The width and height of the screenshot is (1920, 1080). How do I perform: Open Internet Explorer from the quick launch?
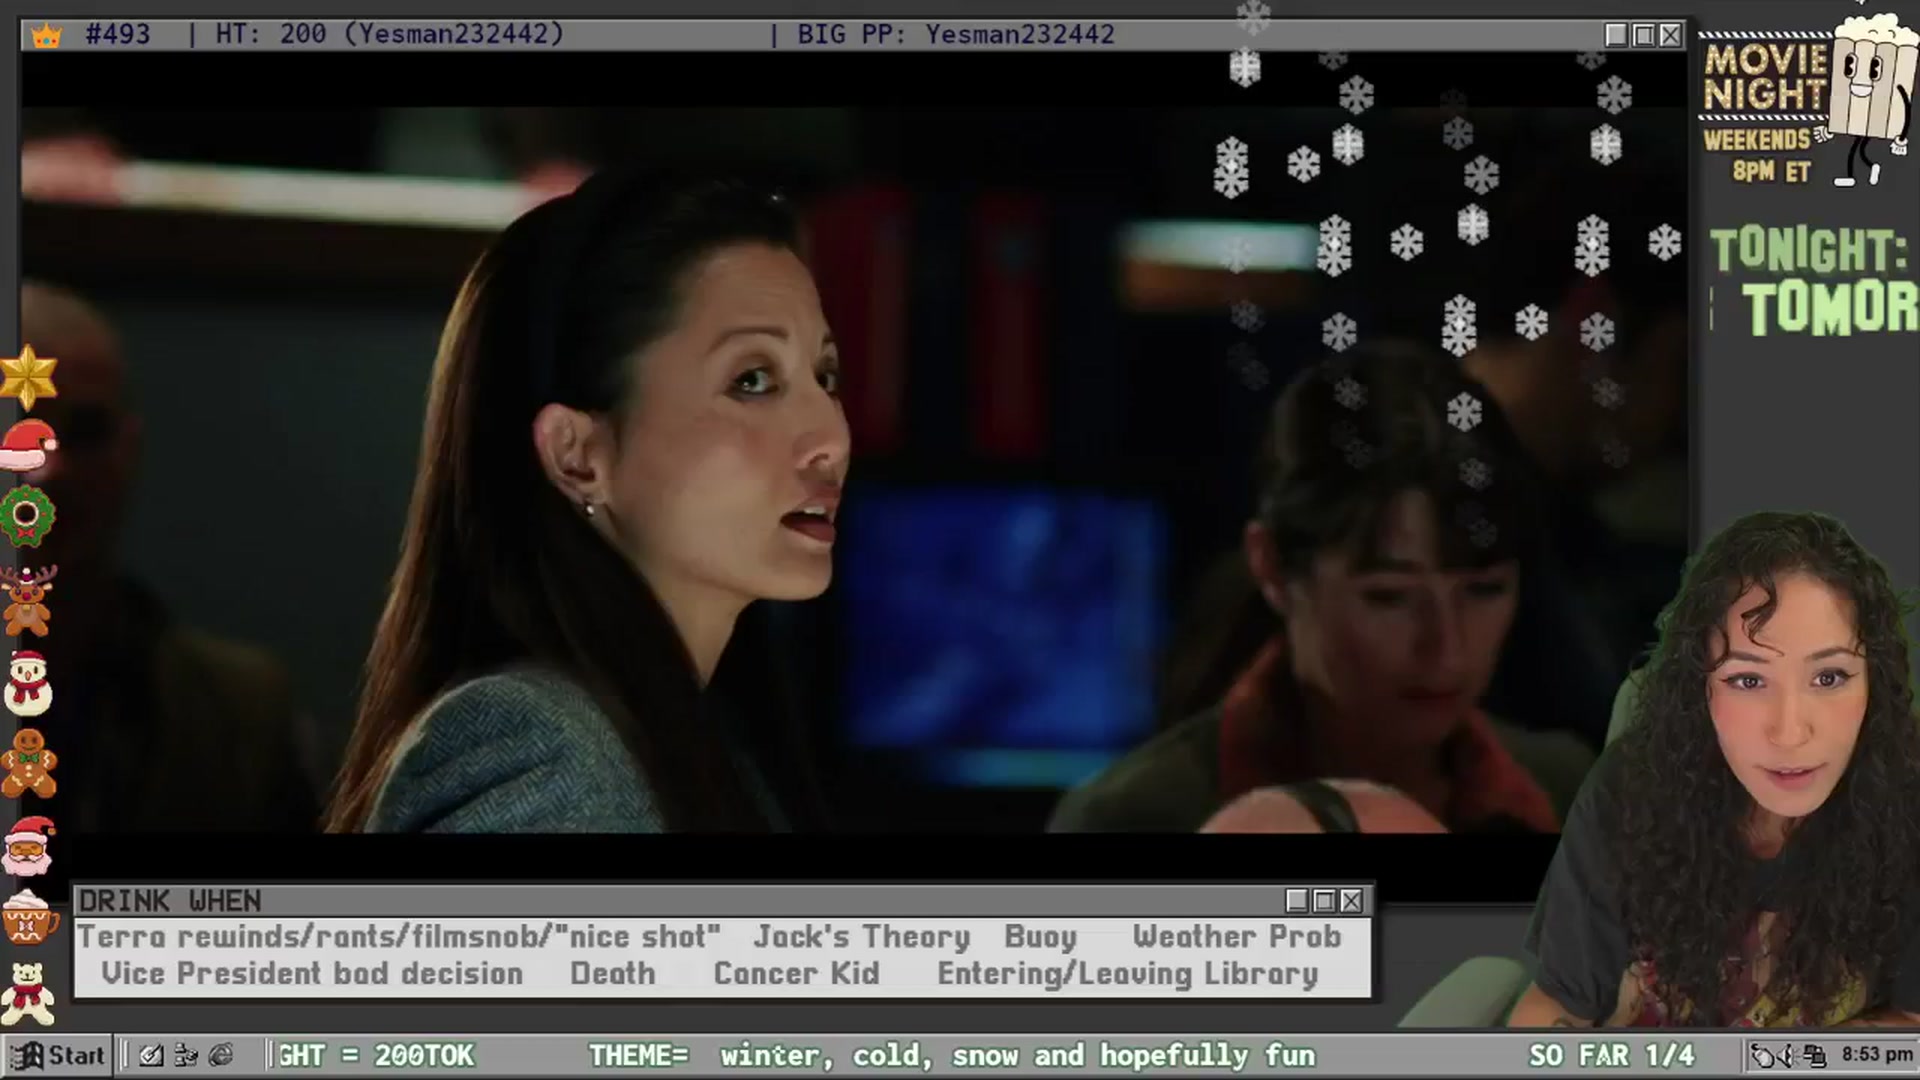coord(221,1055)
